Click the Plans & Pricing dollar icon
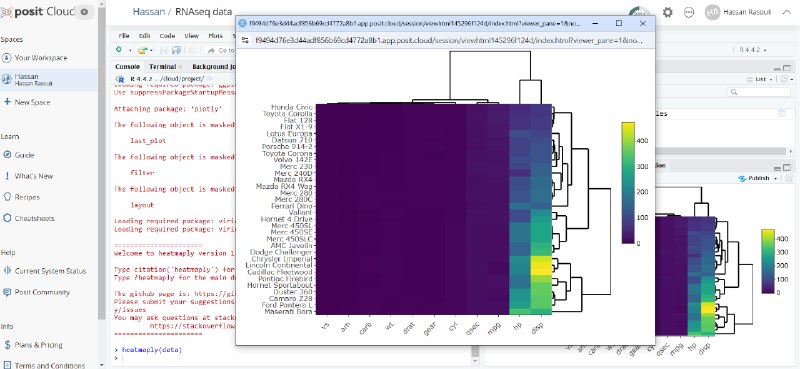 [7, 345]
